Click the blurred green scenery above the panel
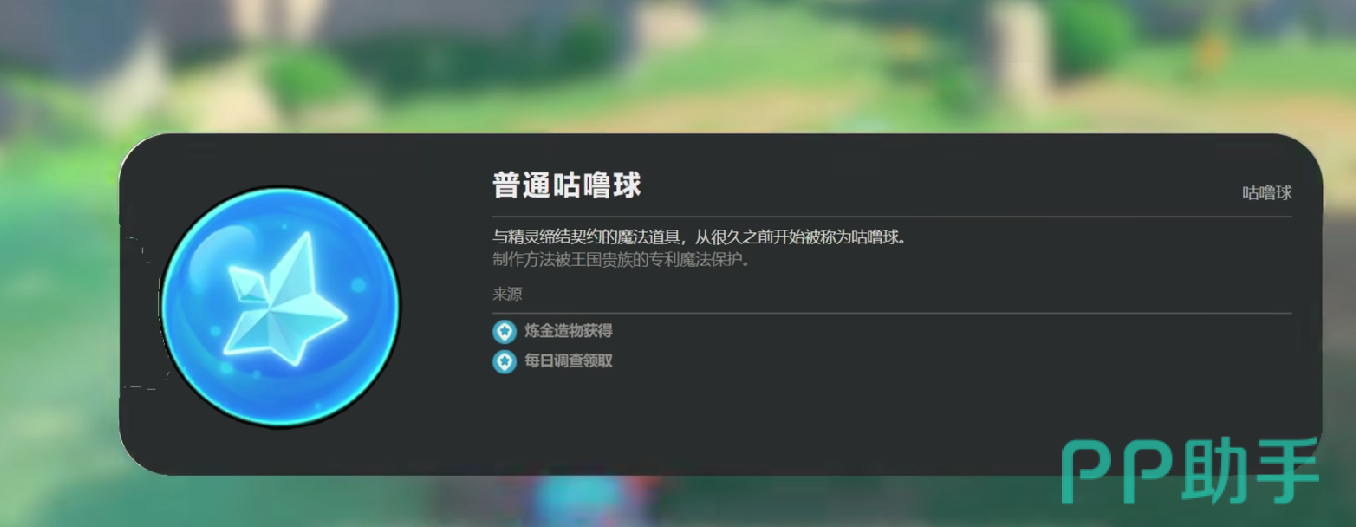1356x527 pixels. click(700, 70)
